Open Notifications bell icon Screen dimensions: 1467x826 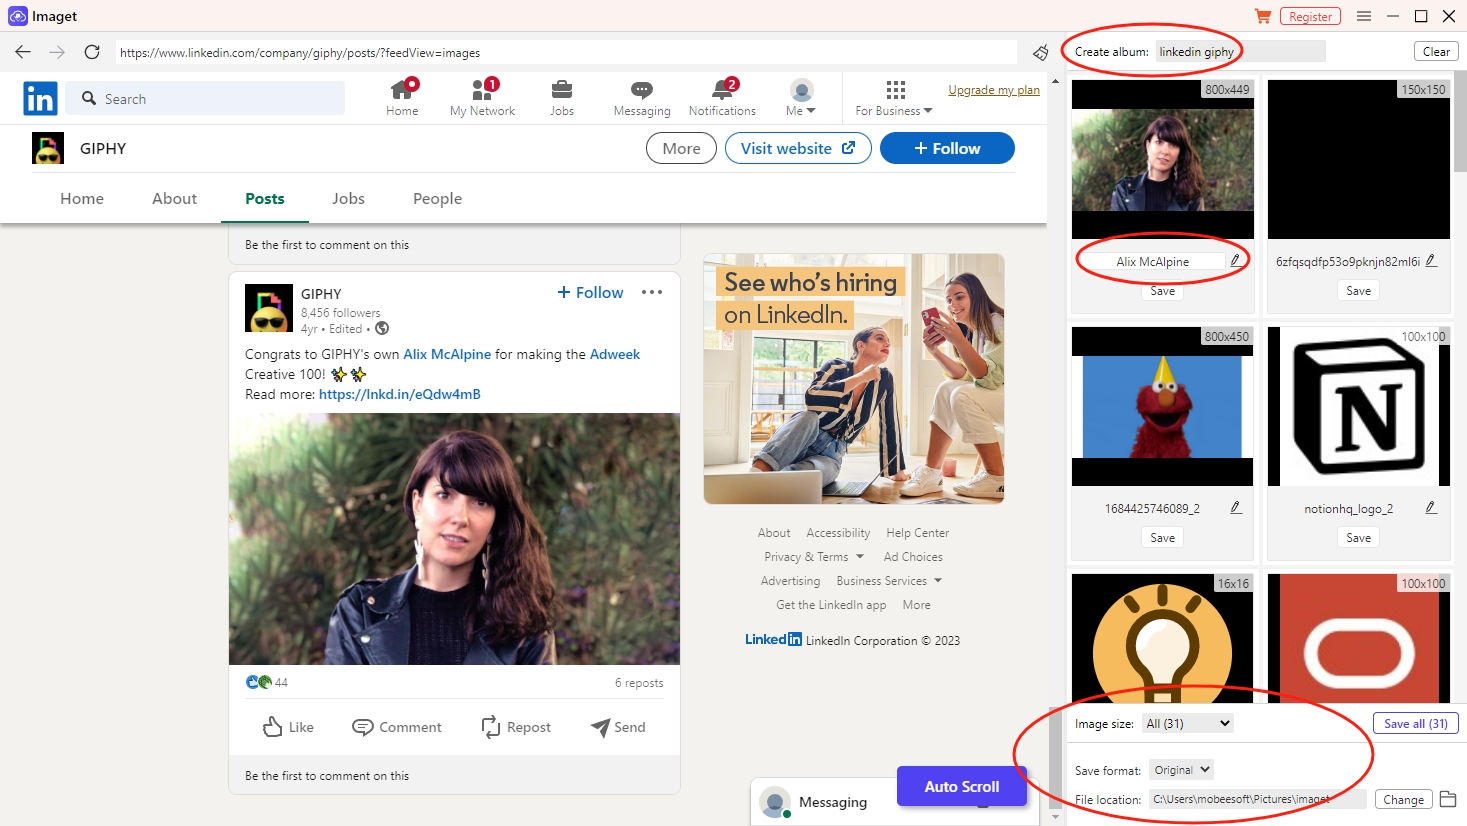click(x=722, y=90)
